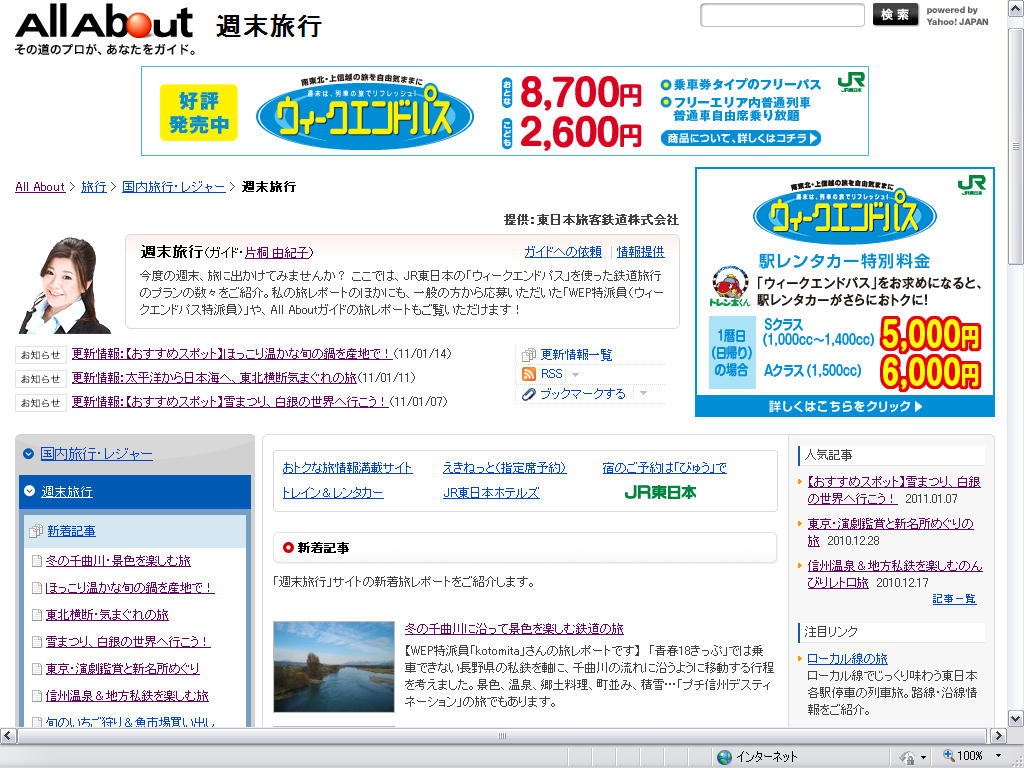Click the ウィークエンドパス top banner ad
This screenshot has width=1024, height=768.
[505, 111]
